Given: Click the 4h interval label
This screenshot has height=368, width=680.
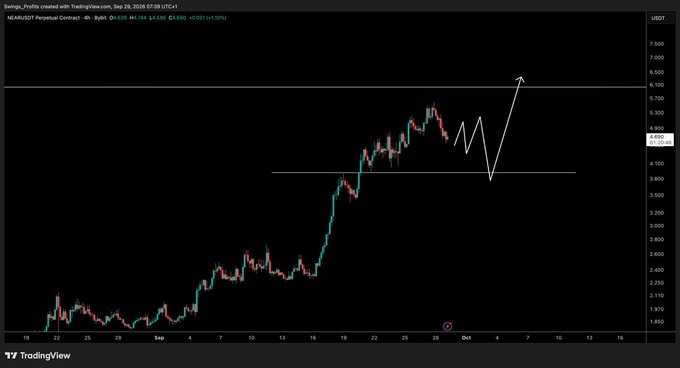Looking at the screenshot, I should (x=87, y=18).
